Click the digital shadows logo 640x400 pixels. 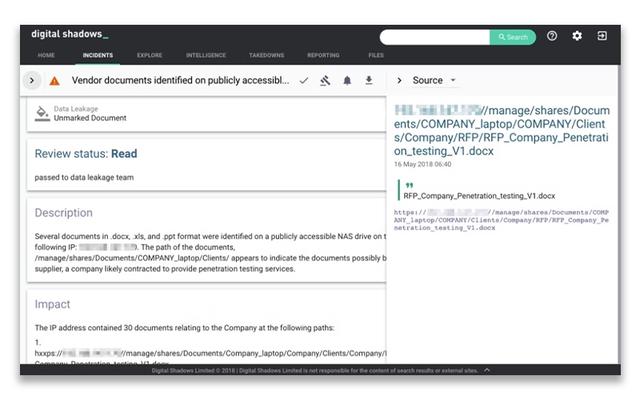pos(69,34)
